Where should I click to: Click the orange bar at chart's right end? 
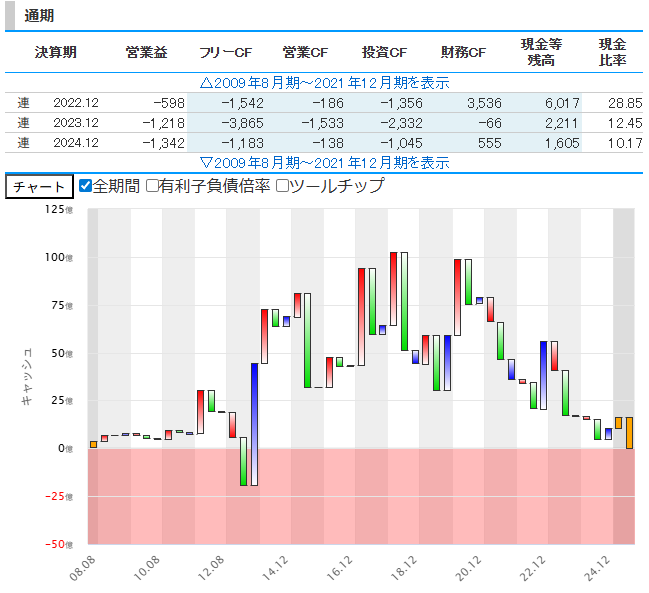[629, 433]
